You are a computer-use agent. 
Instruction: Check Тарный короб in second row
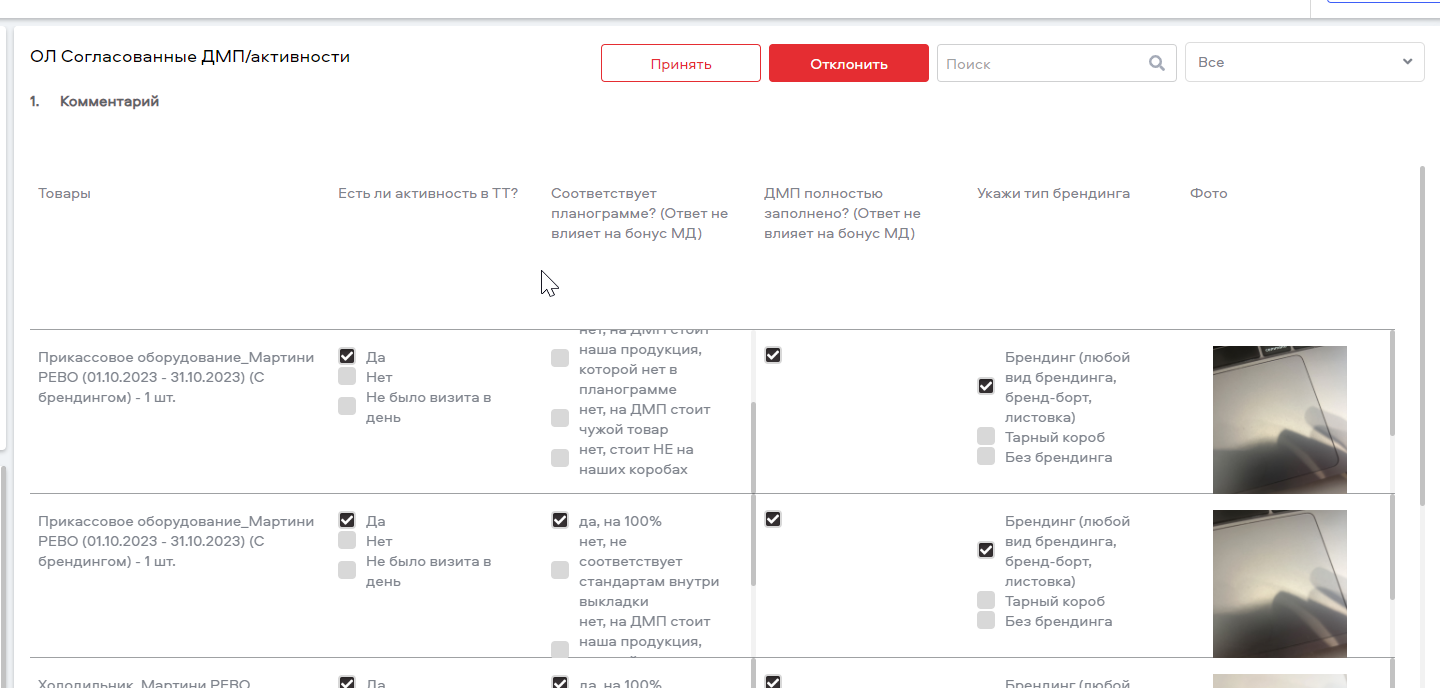coord(986,600)
